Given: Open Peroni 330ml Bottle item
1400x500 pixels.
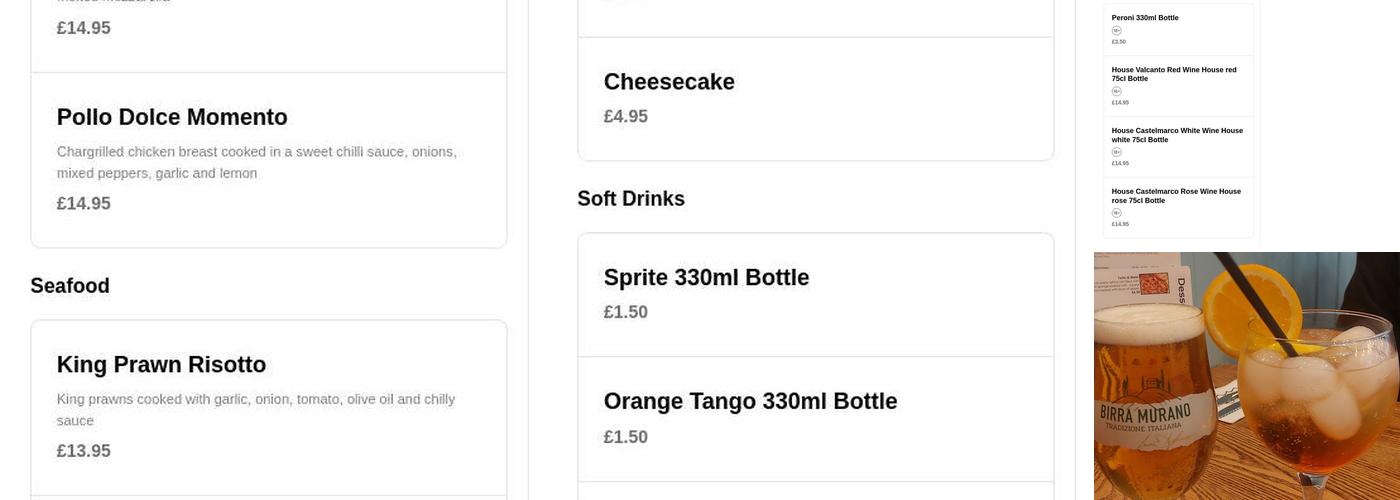Looking at the screenshot, I should pos(1145,18).
